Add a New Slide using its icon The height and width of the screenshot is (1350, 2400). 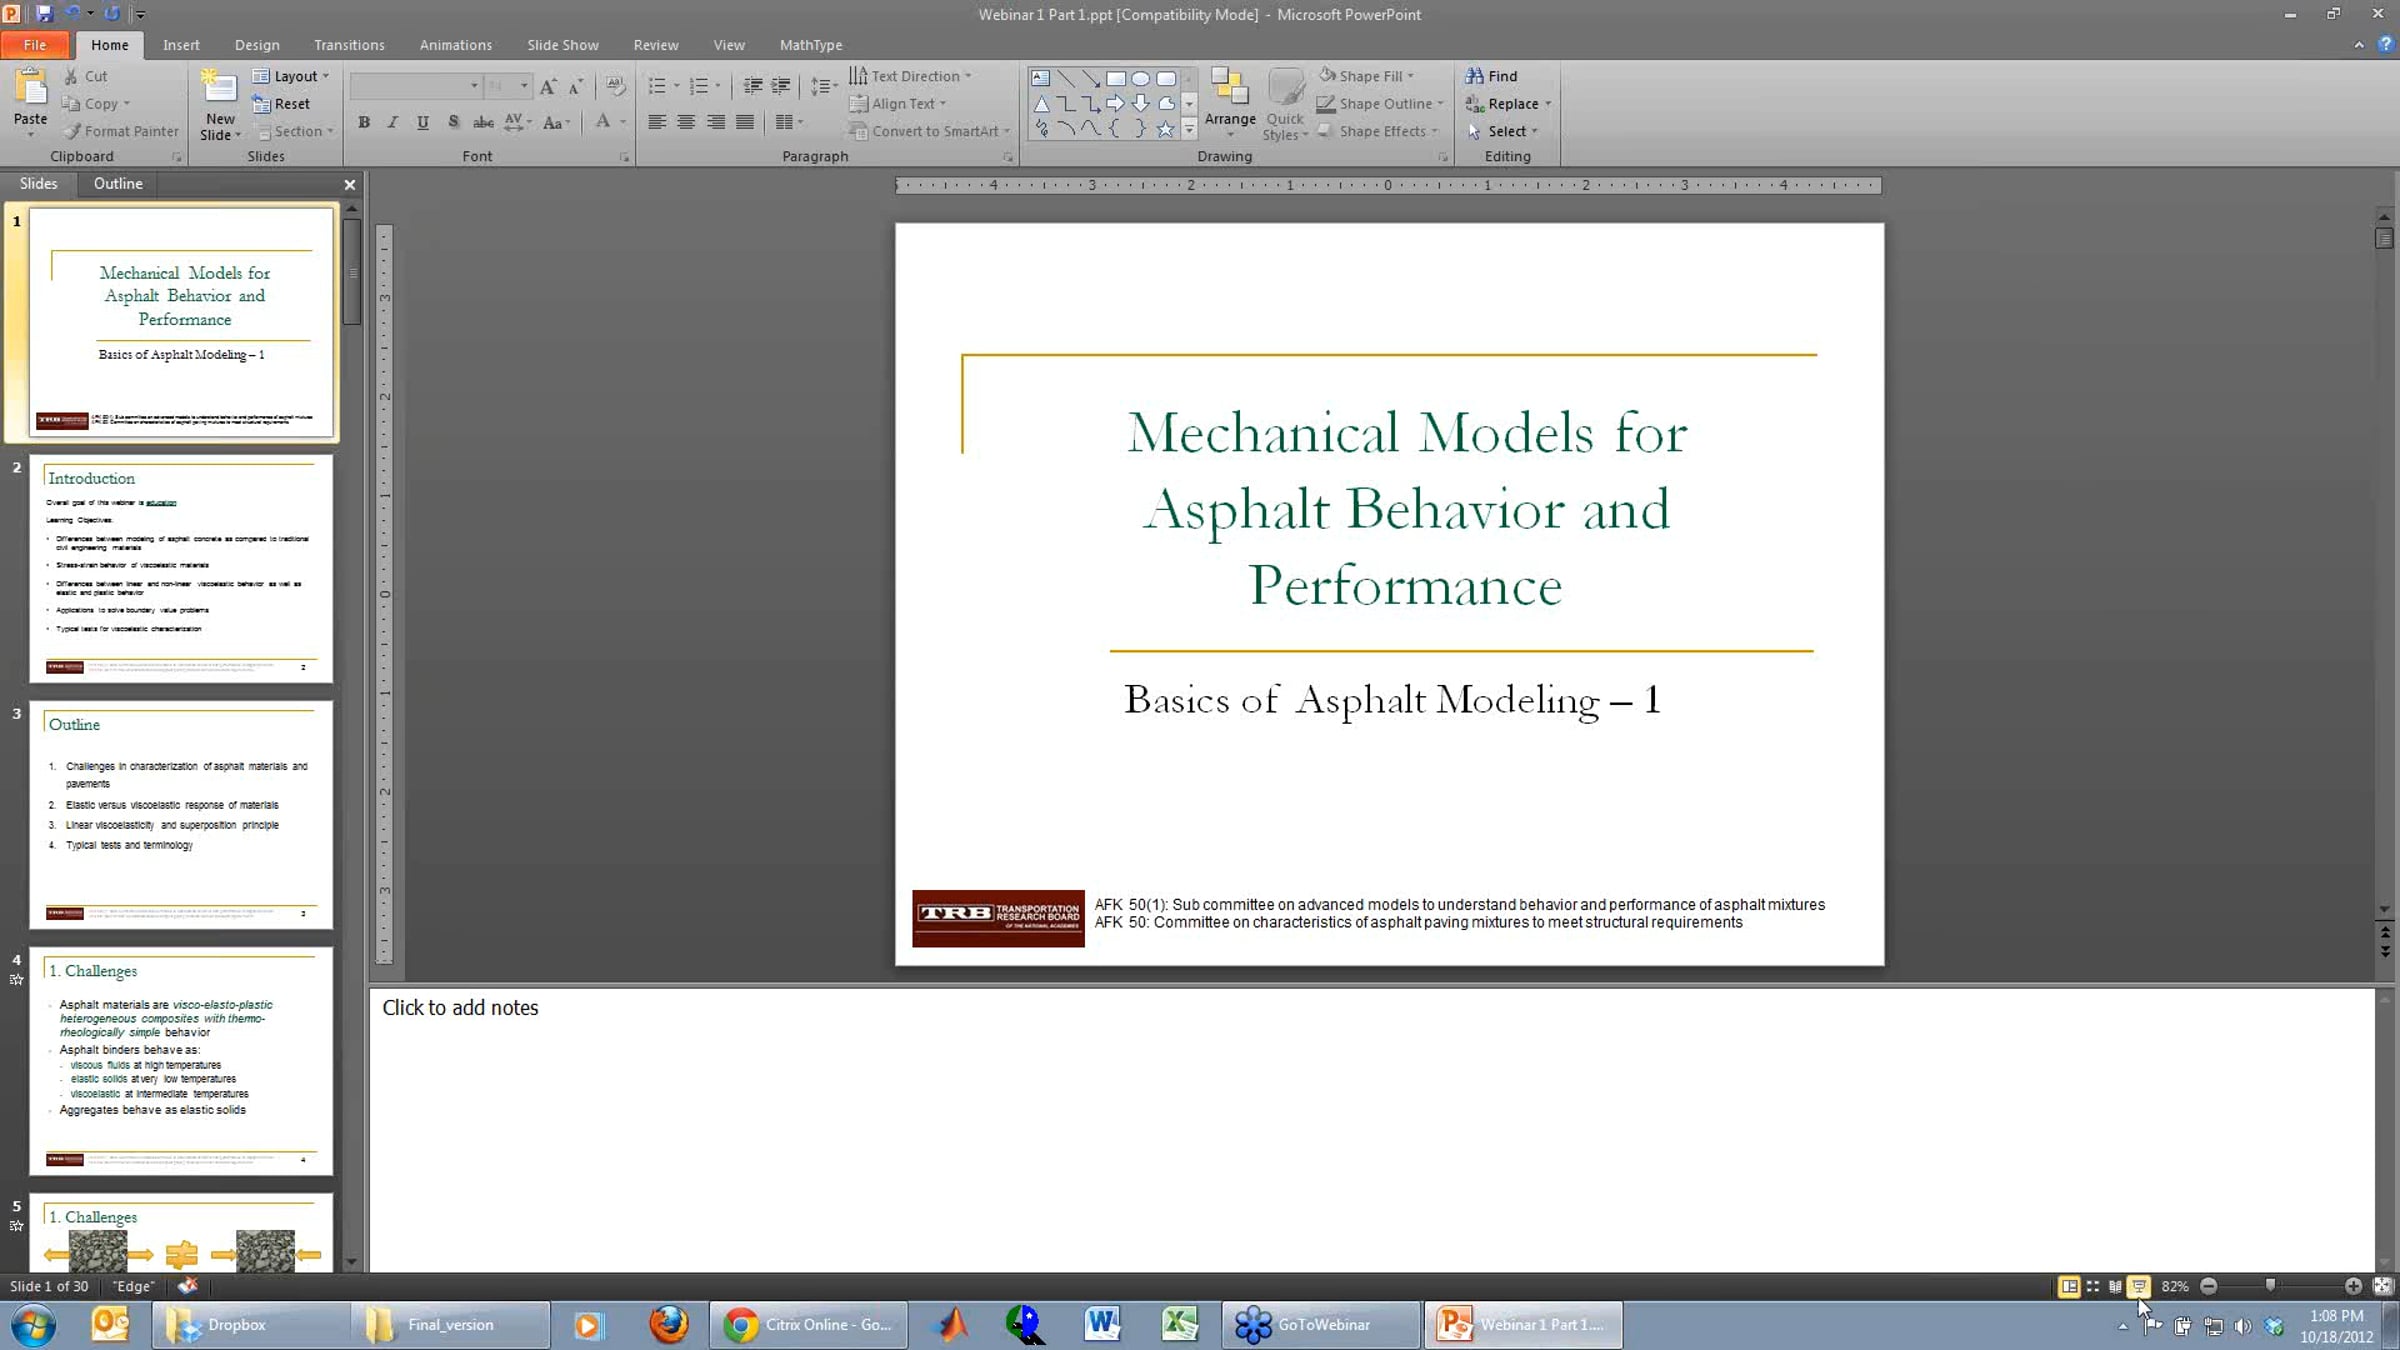click(219, 87)
